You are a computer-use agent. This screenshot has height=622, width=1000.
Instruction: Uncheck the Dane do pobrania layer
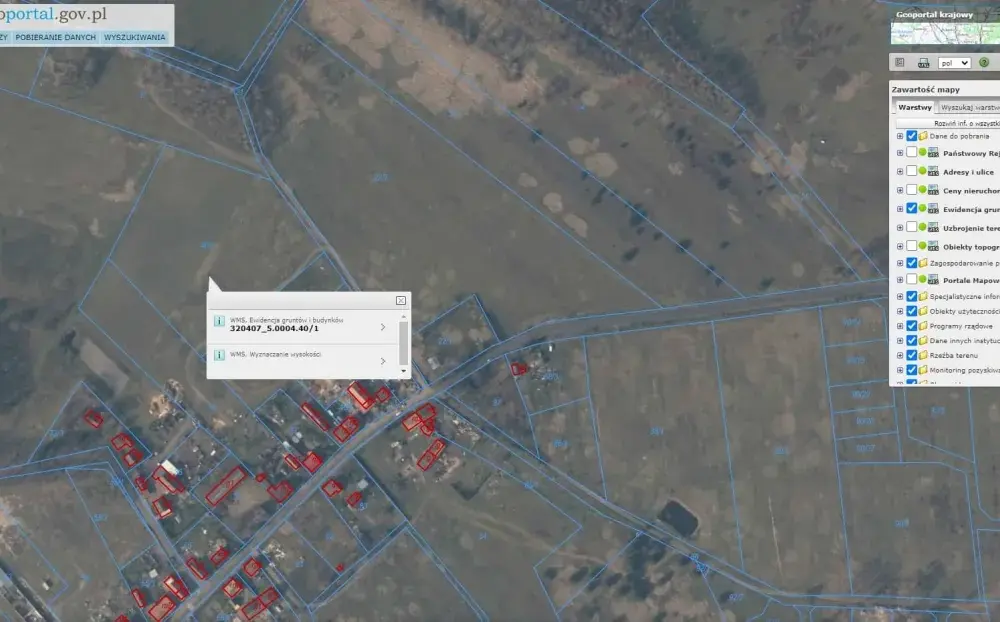tap(911, 136)
